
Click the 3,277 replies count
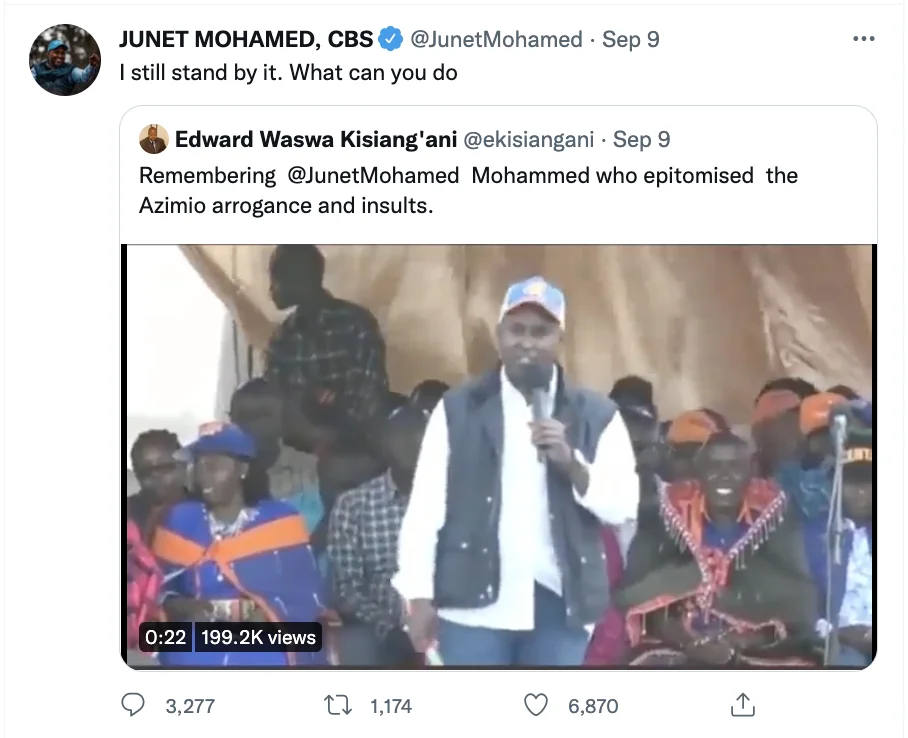pyautogui.click(x=190, y=706)
